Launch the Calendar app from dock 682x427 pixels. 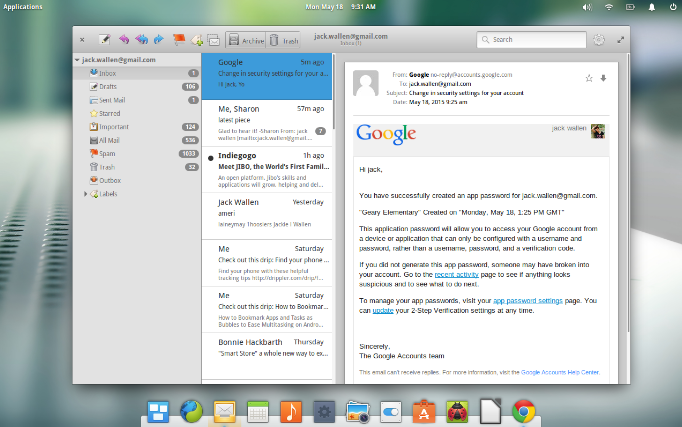pos(257,412)
